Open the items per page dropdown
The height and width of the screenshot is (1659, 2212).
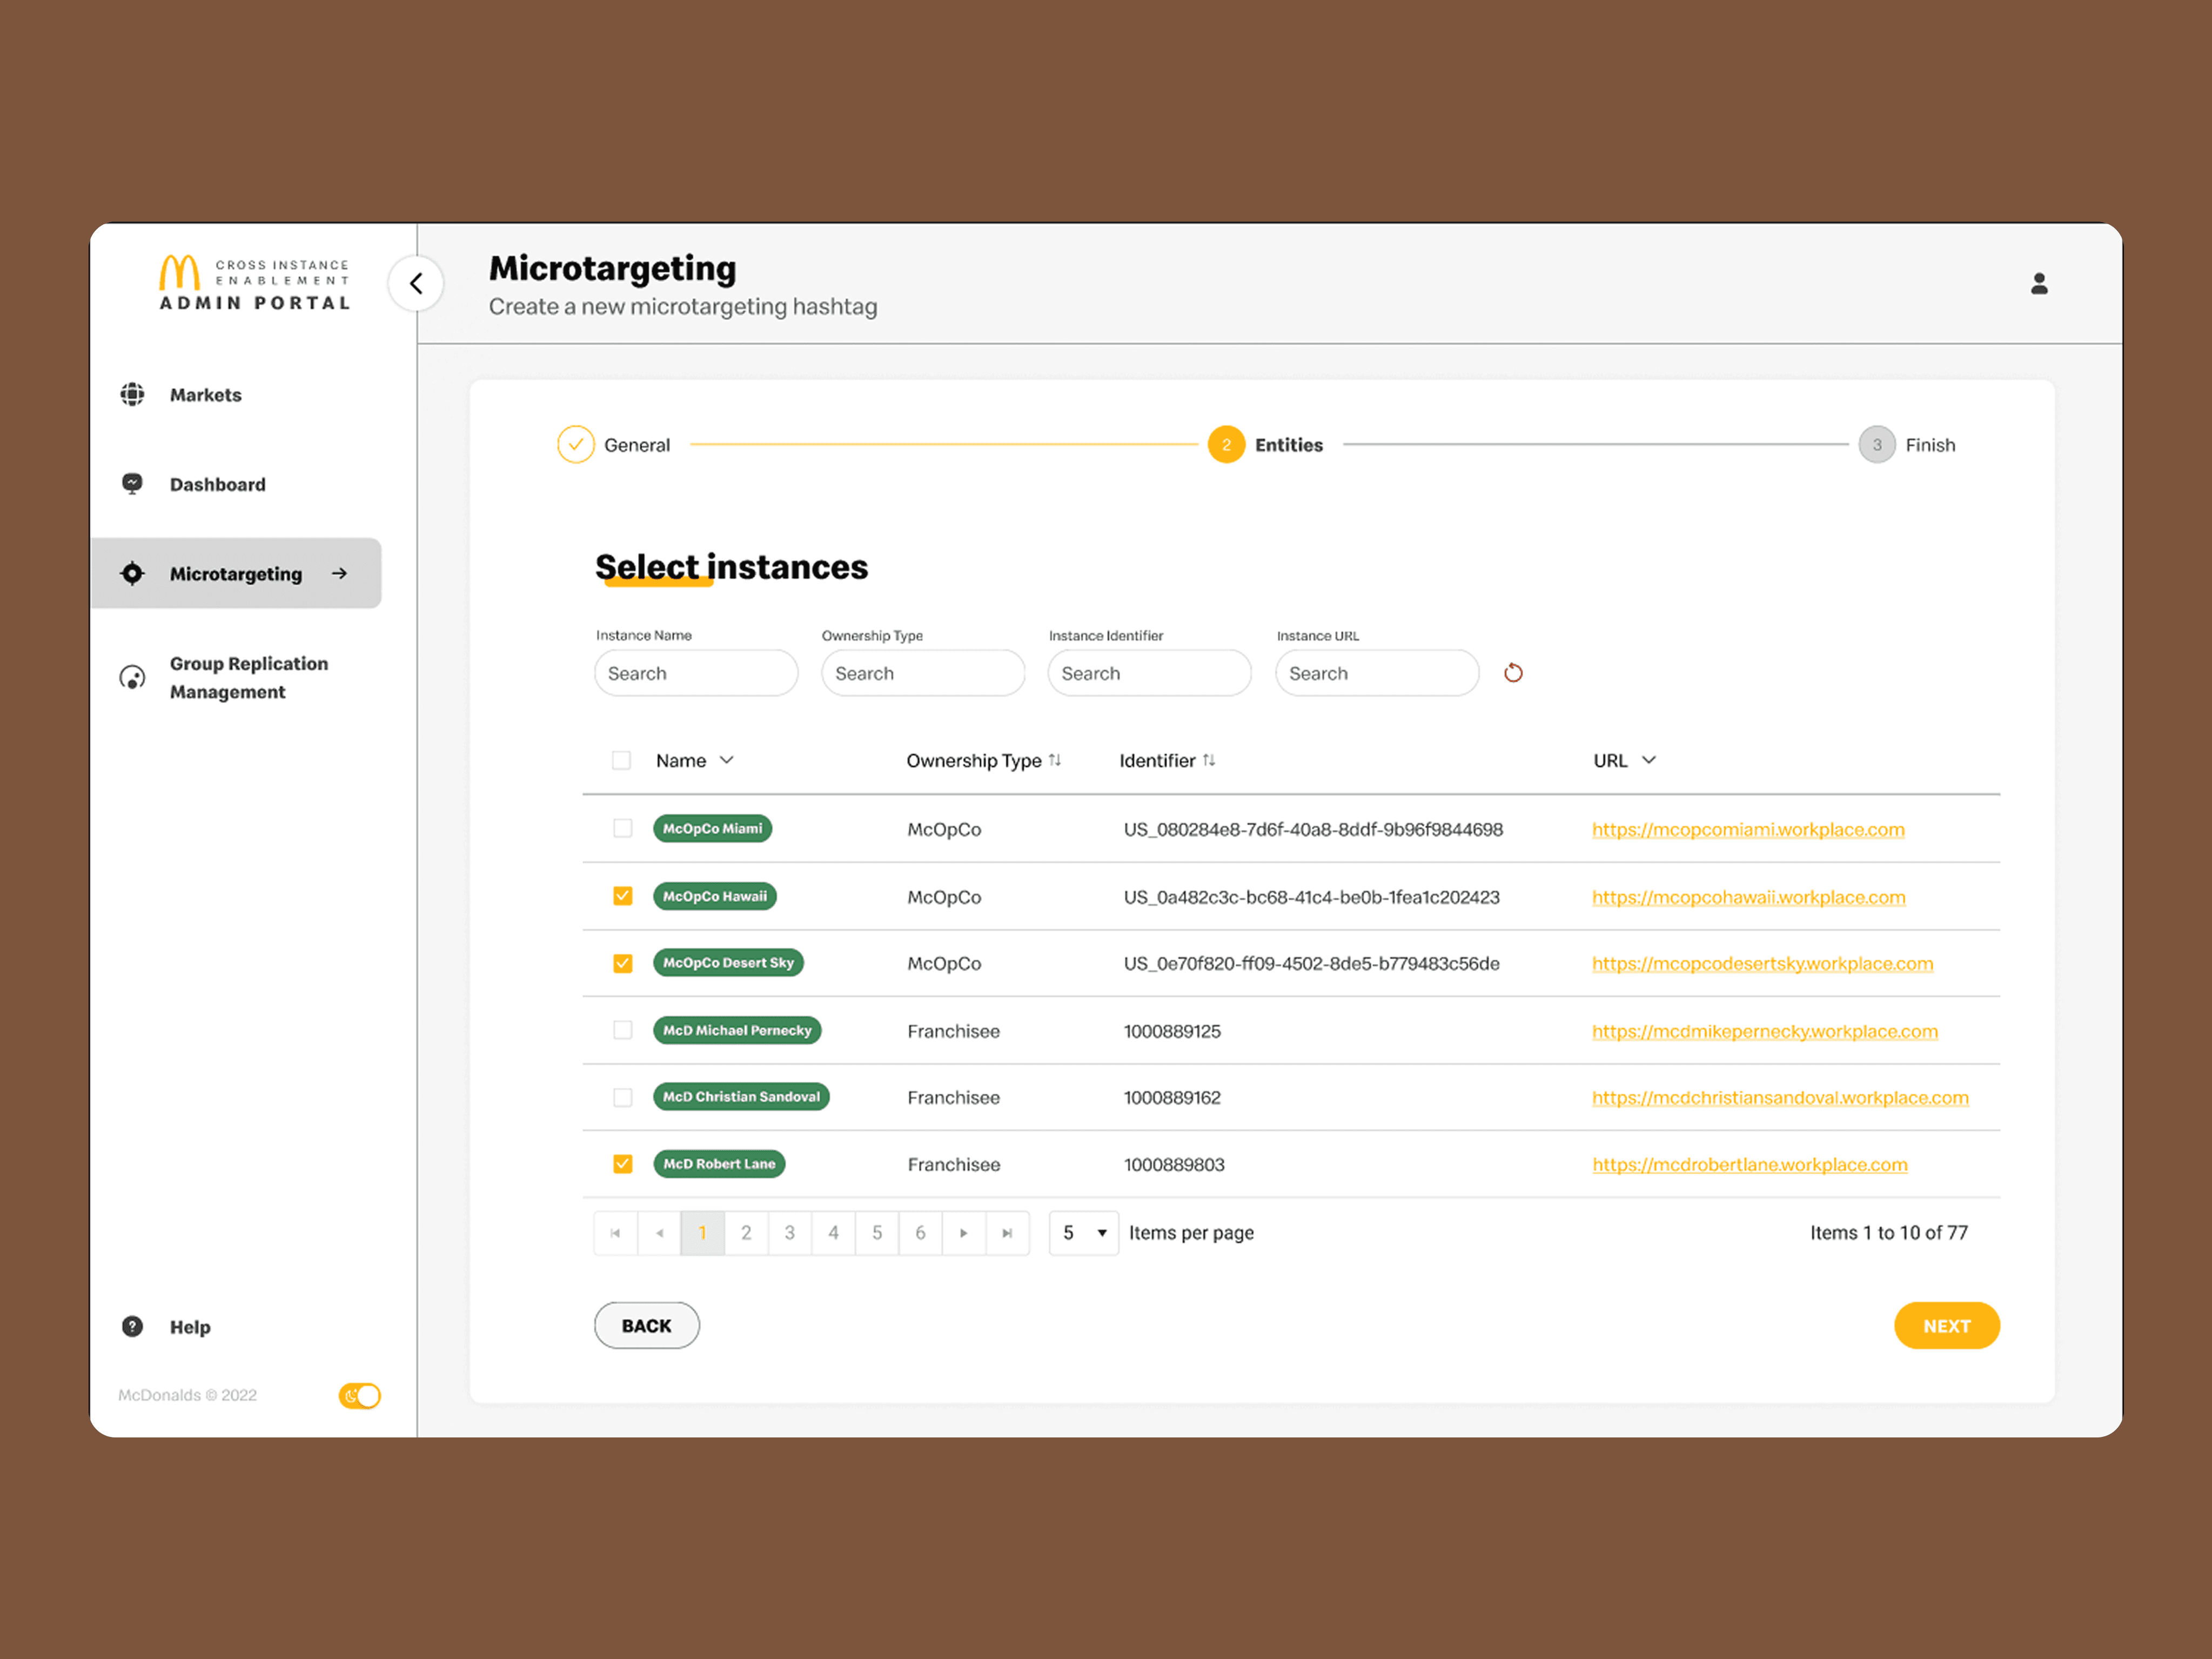(x=1083, y=1233)
